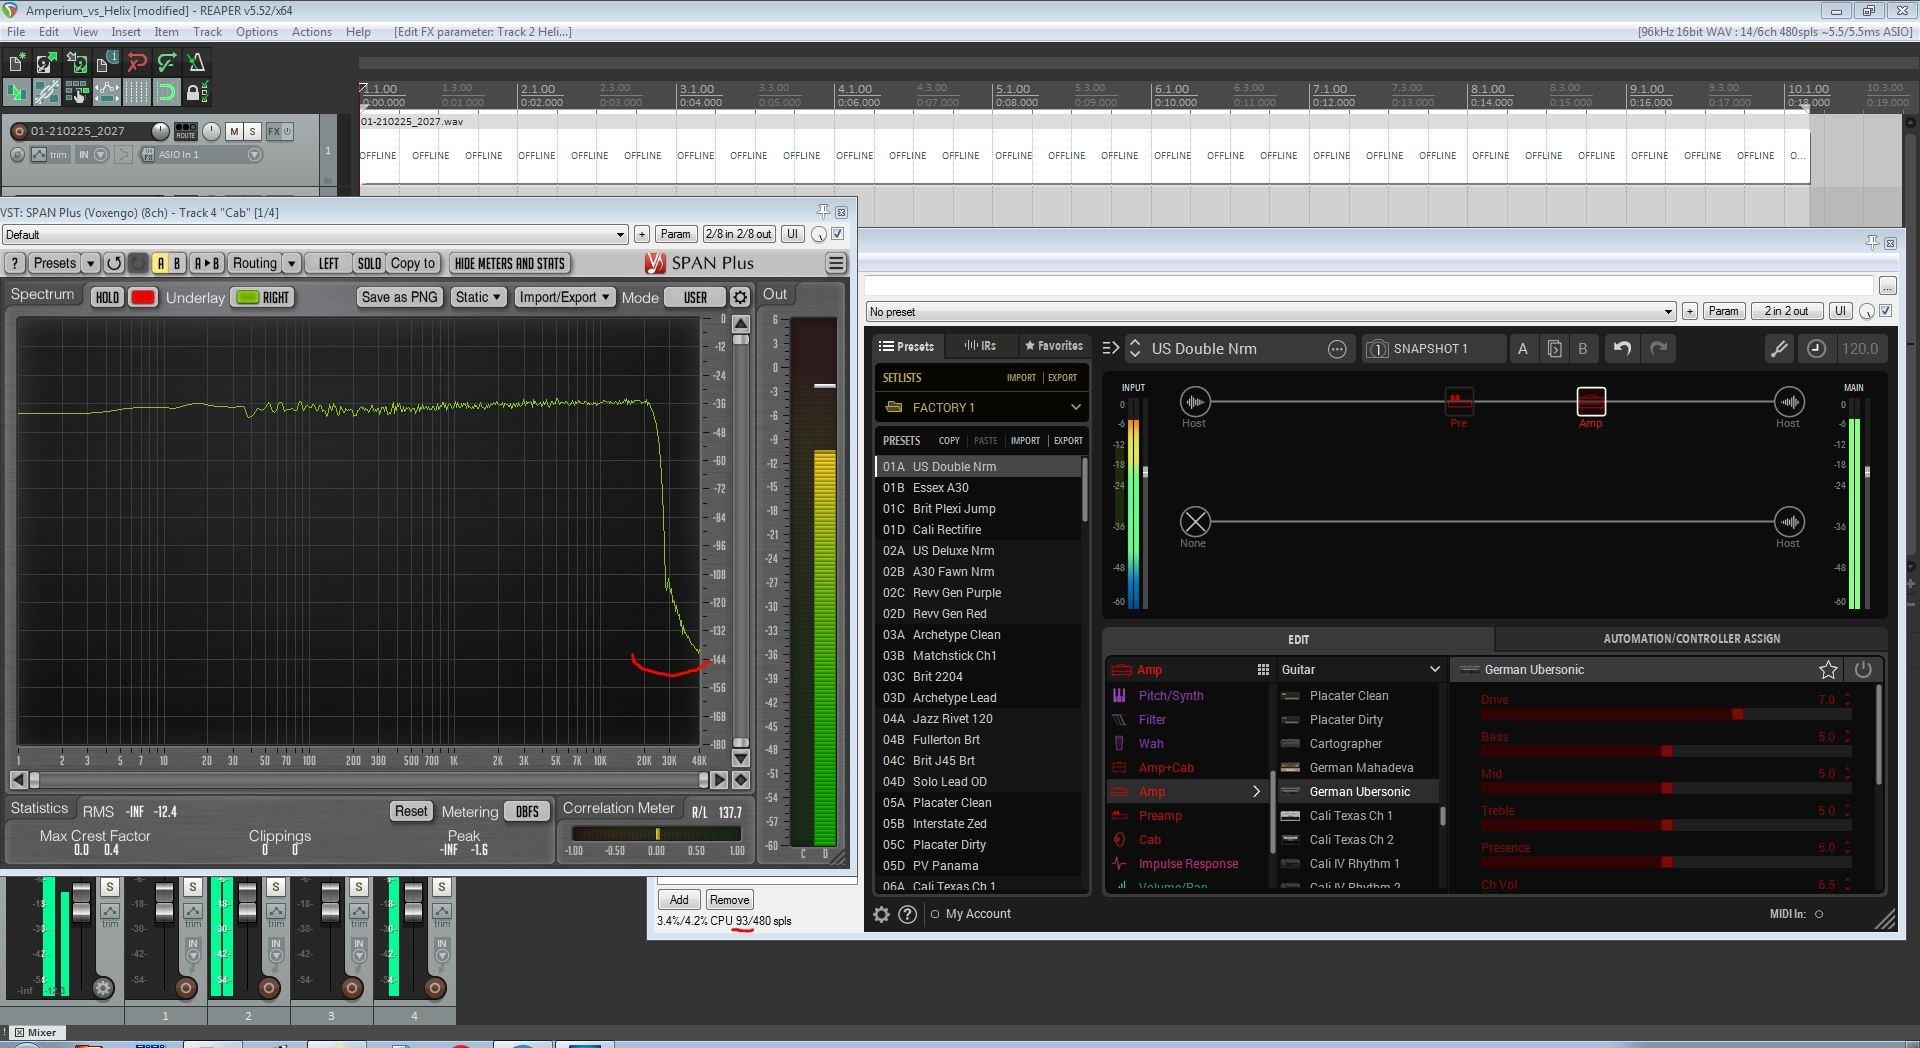The width and height of the screenshot is (1920, 1048).
Task: Favorite the German Ubersonic amp with star
Action: pos(1828,670)
